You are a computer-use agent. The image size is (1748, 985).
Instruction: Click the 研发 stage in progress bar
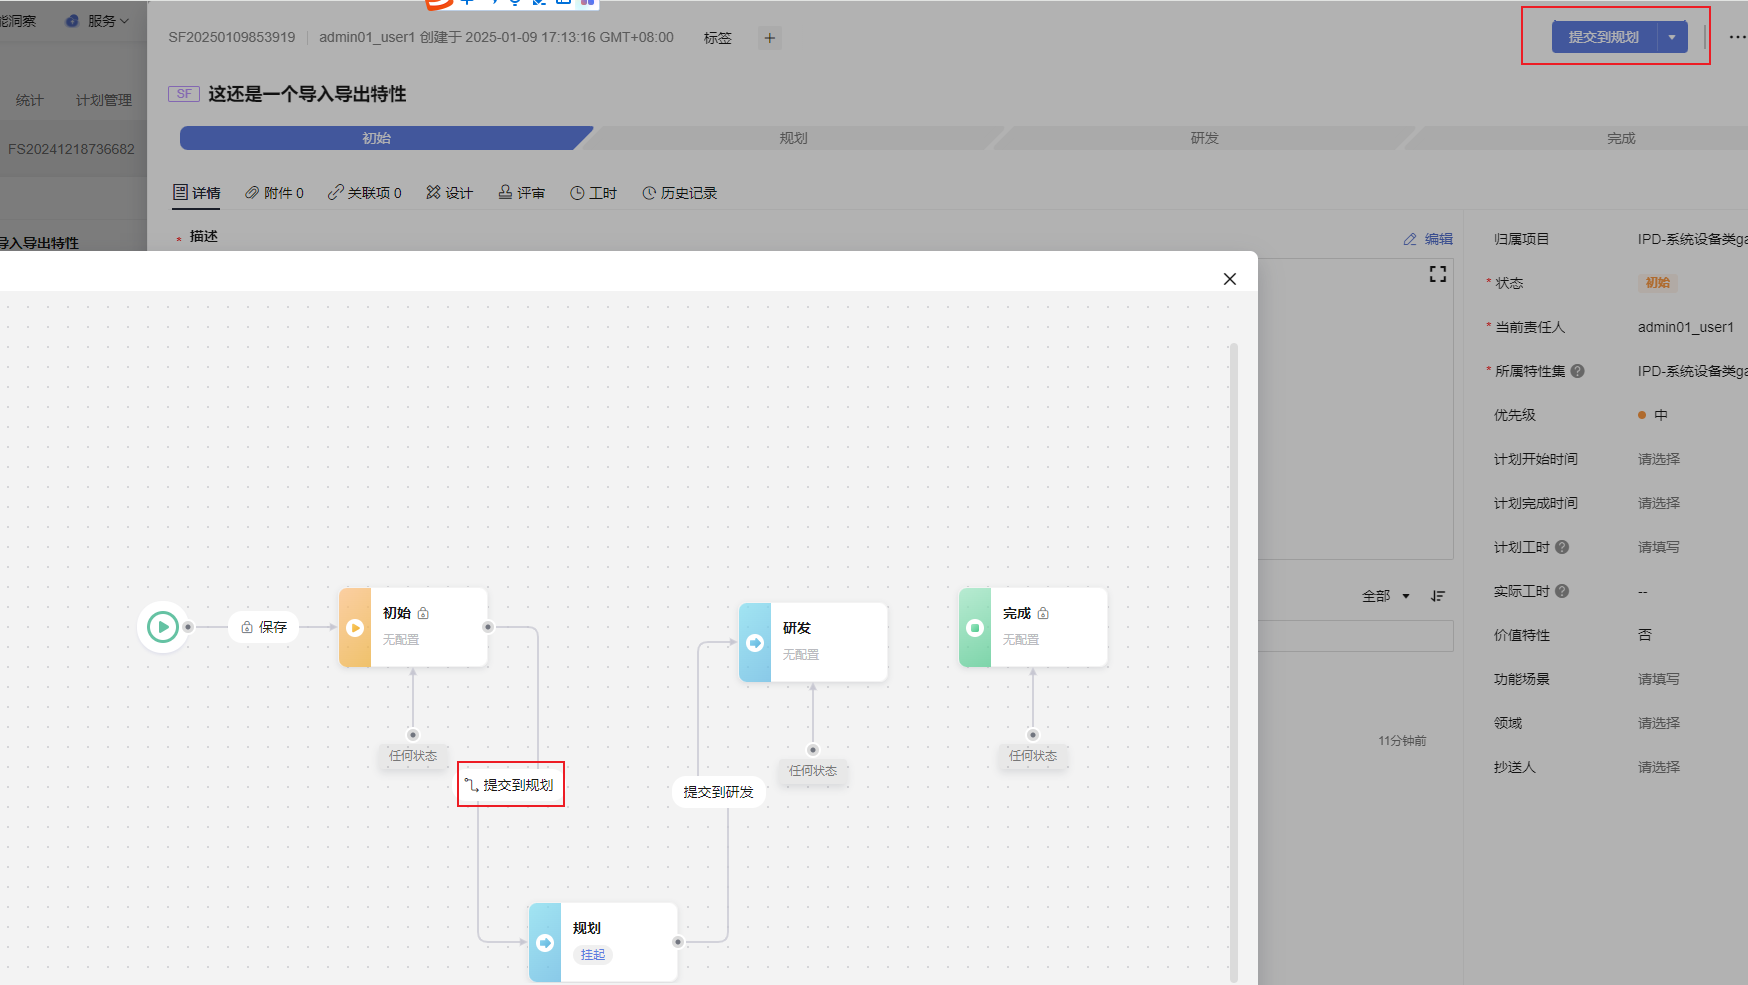[x=1205, y=138]
